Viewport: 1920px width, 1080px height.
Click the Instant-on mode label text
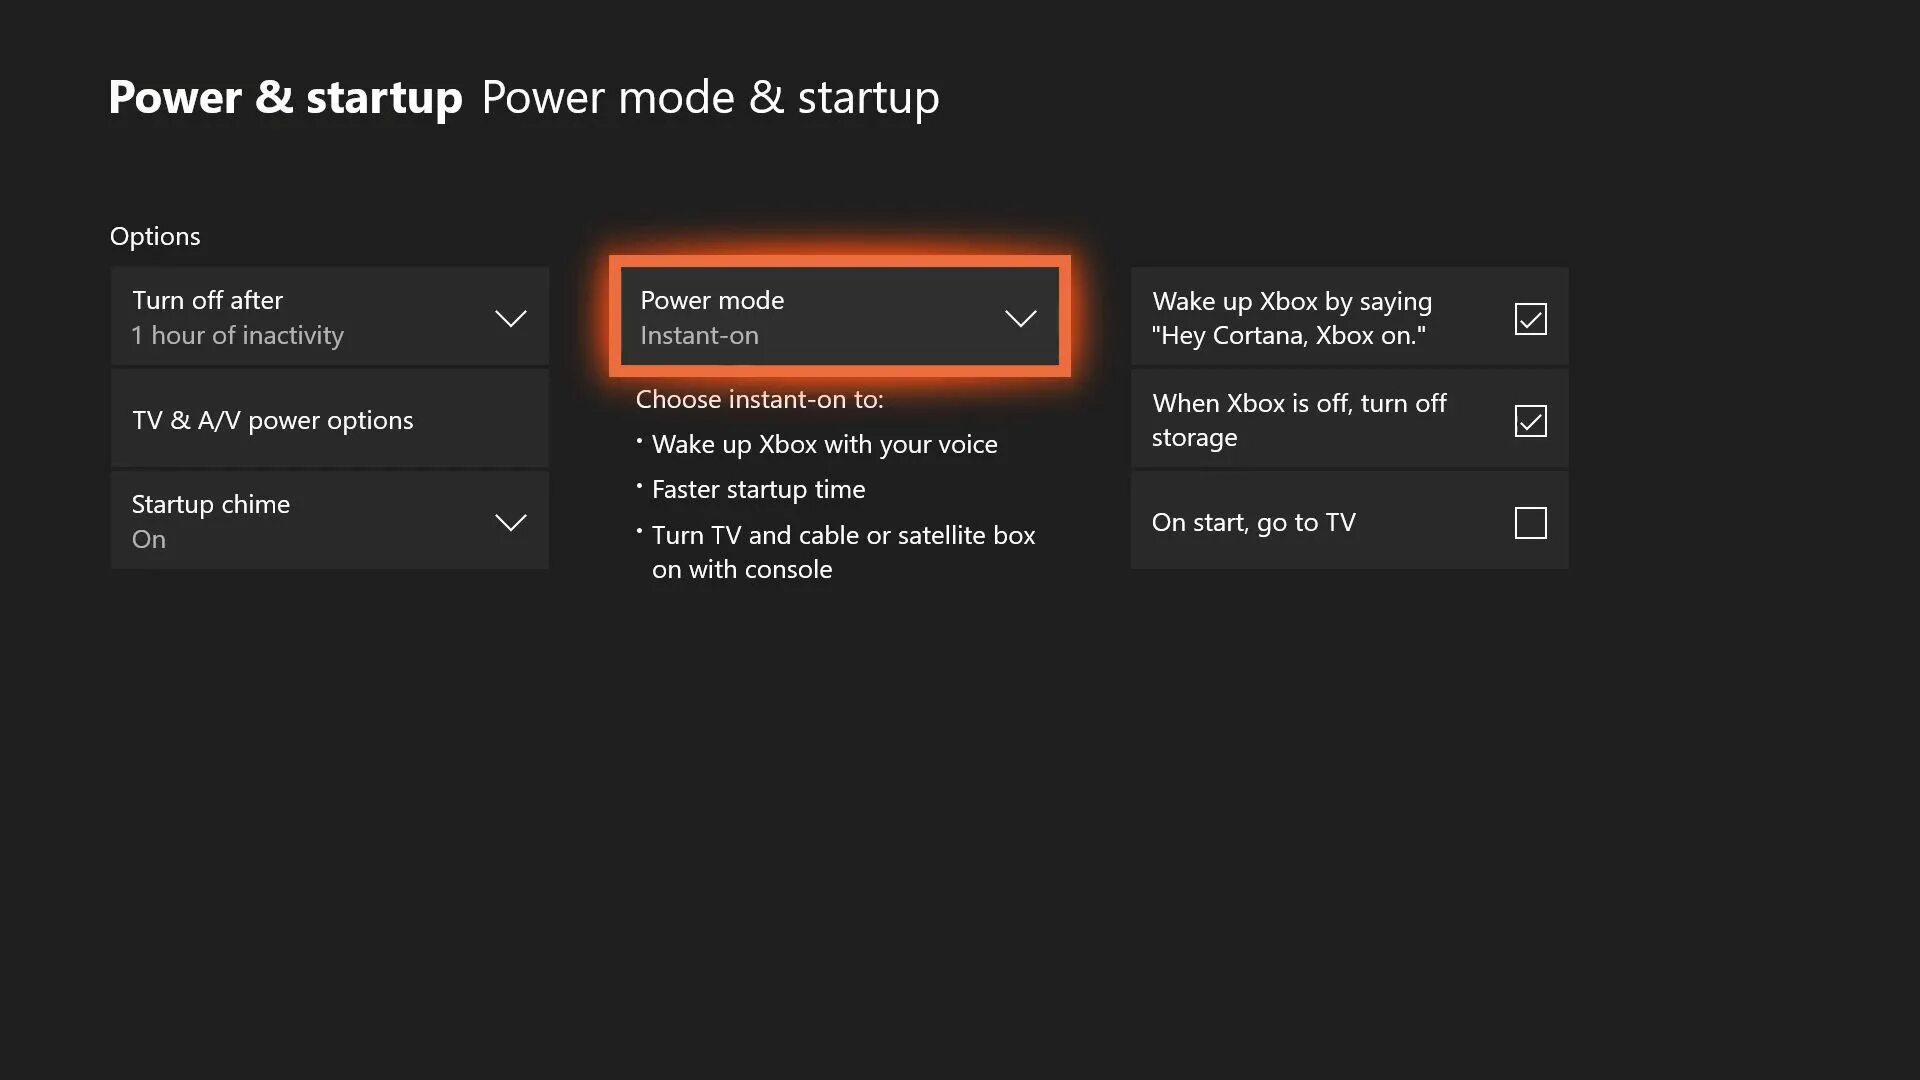point(699,335)
